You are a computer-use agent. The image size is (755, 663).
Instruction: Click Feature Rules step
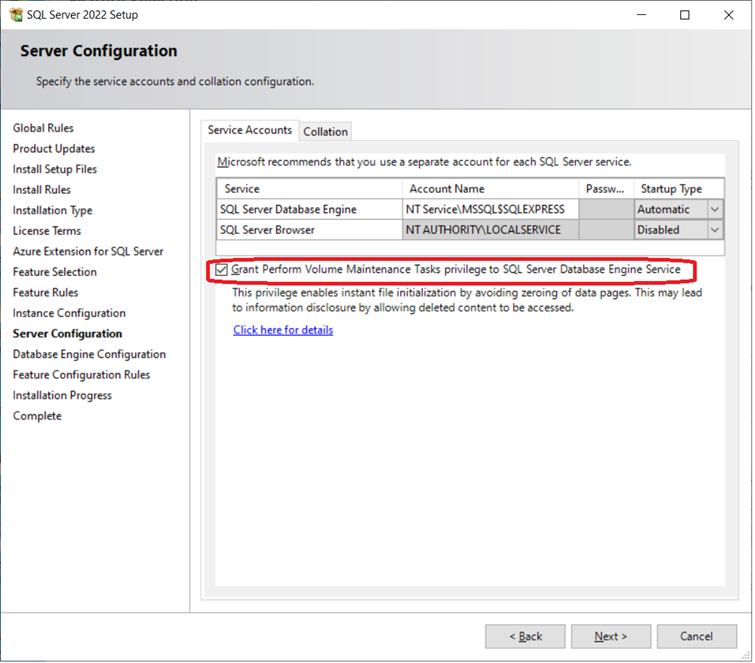pyautogui.click(x=46, y=293)
